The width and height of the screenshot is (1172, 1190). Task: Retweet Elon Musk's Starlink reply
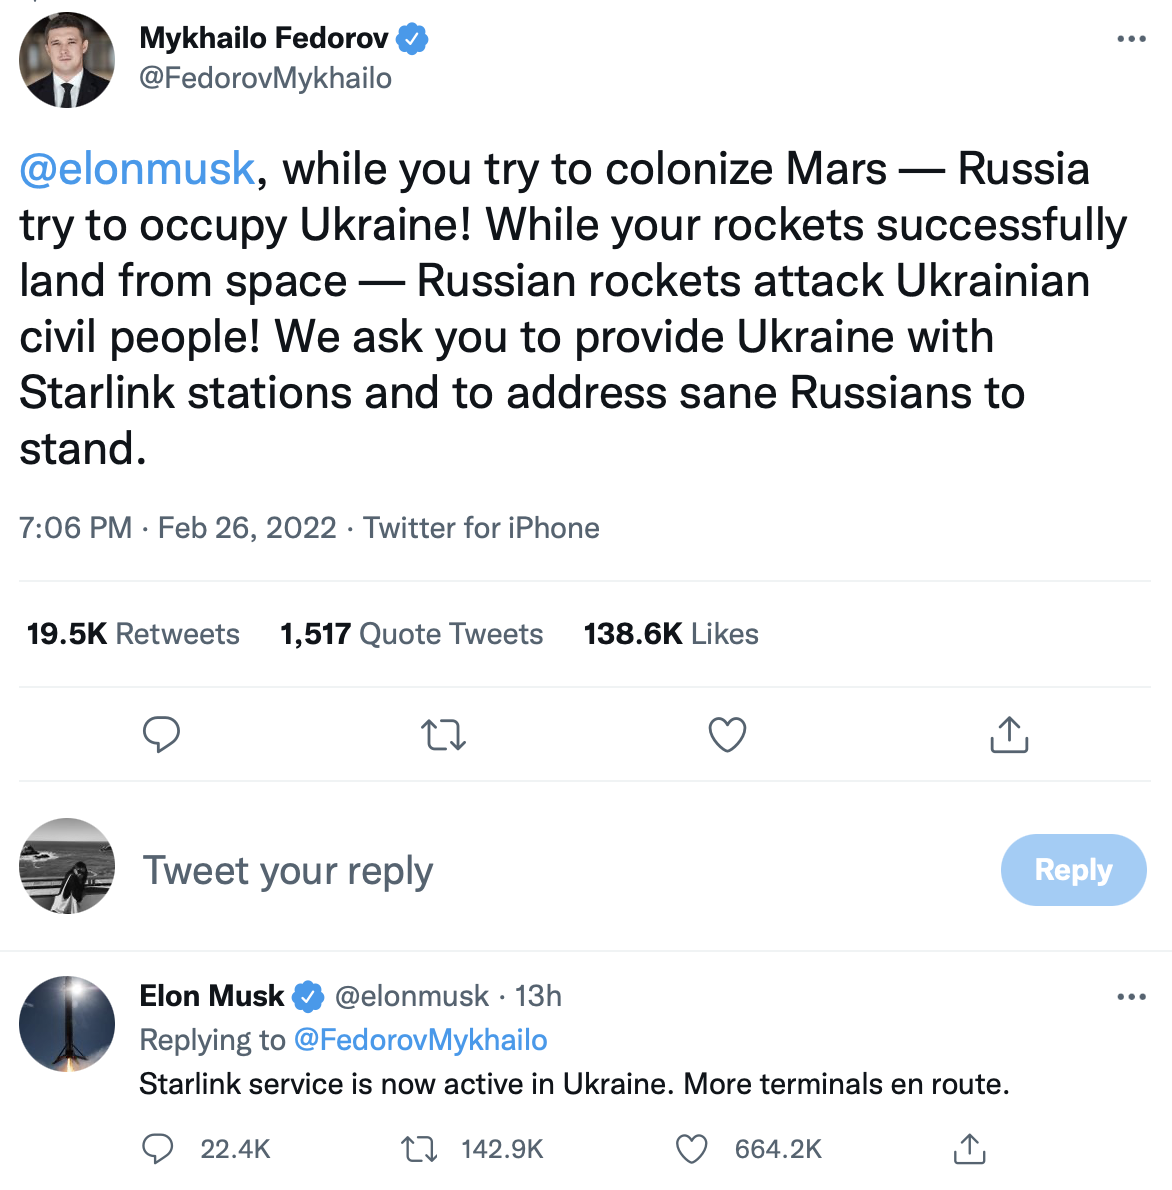419,1149
